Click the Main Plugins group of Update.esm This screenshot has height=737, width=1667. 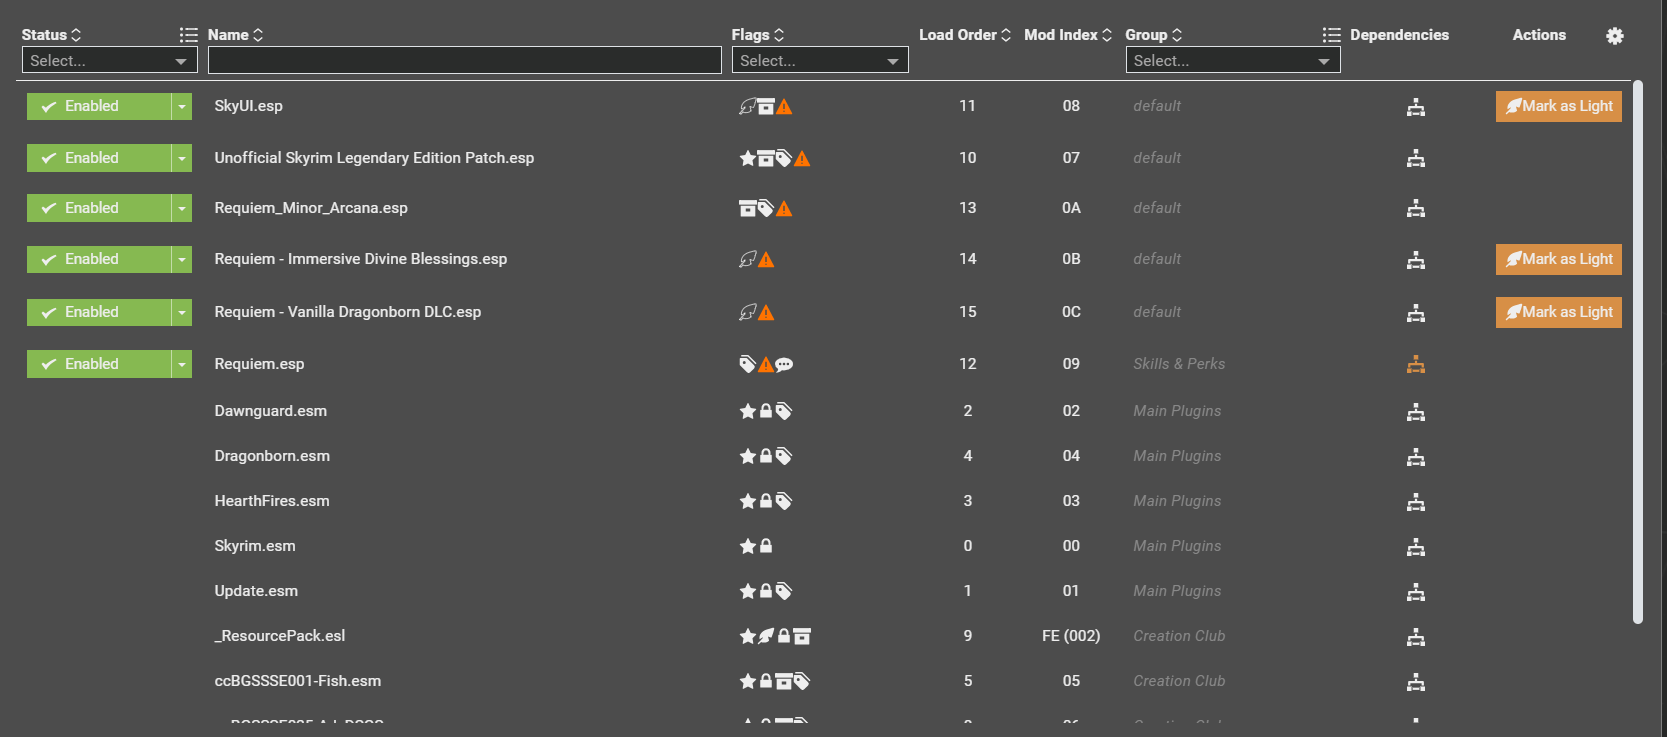point(1177,591)
